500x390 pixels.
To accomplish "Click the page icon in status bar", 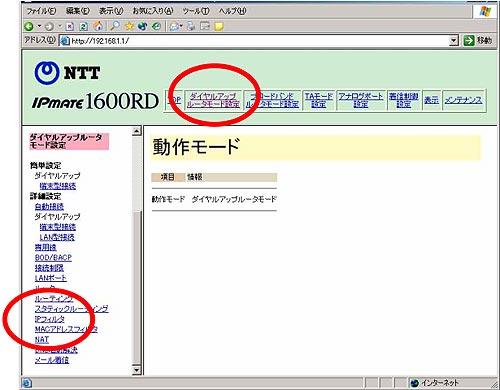I will pos(27,383).
